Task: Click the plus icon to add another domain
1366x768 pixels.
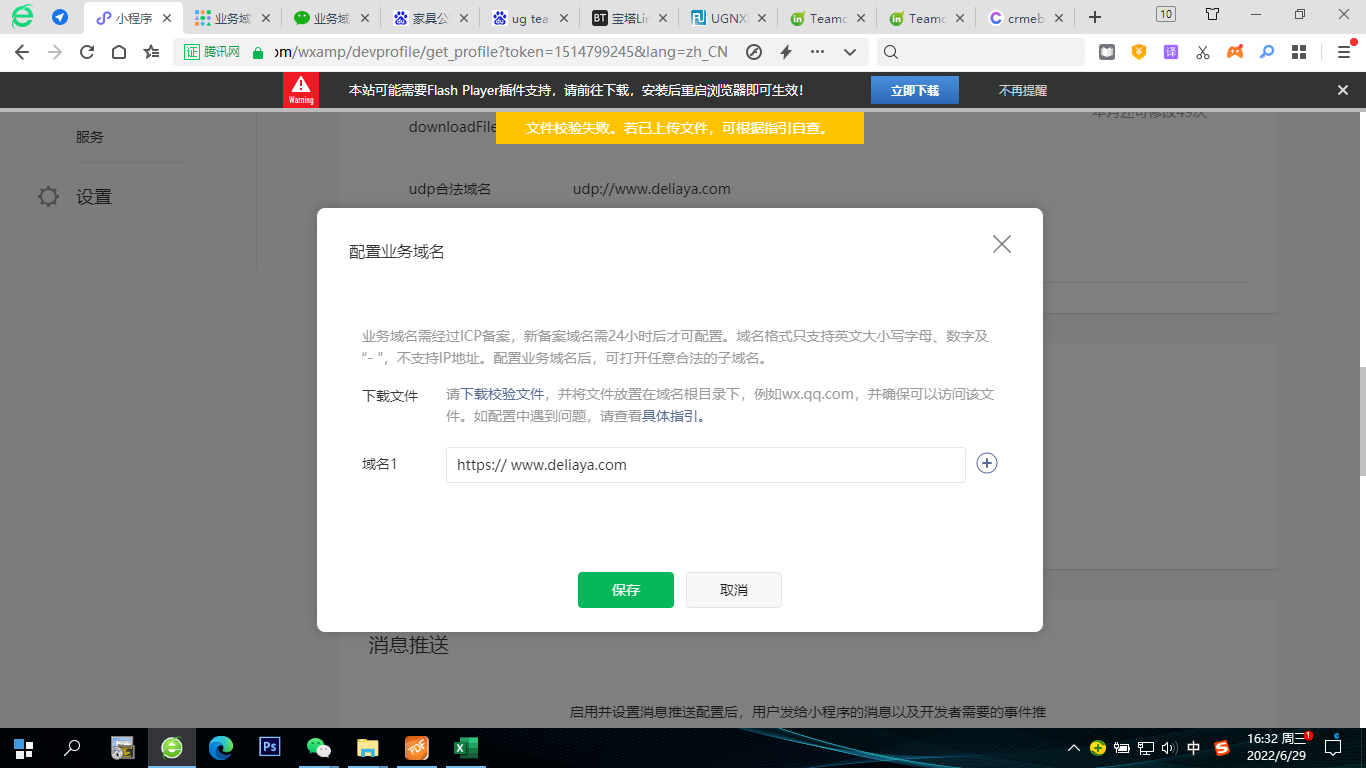Action: click(x=987, y=463)
